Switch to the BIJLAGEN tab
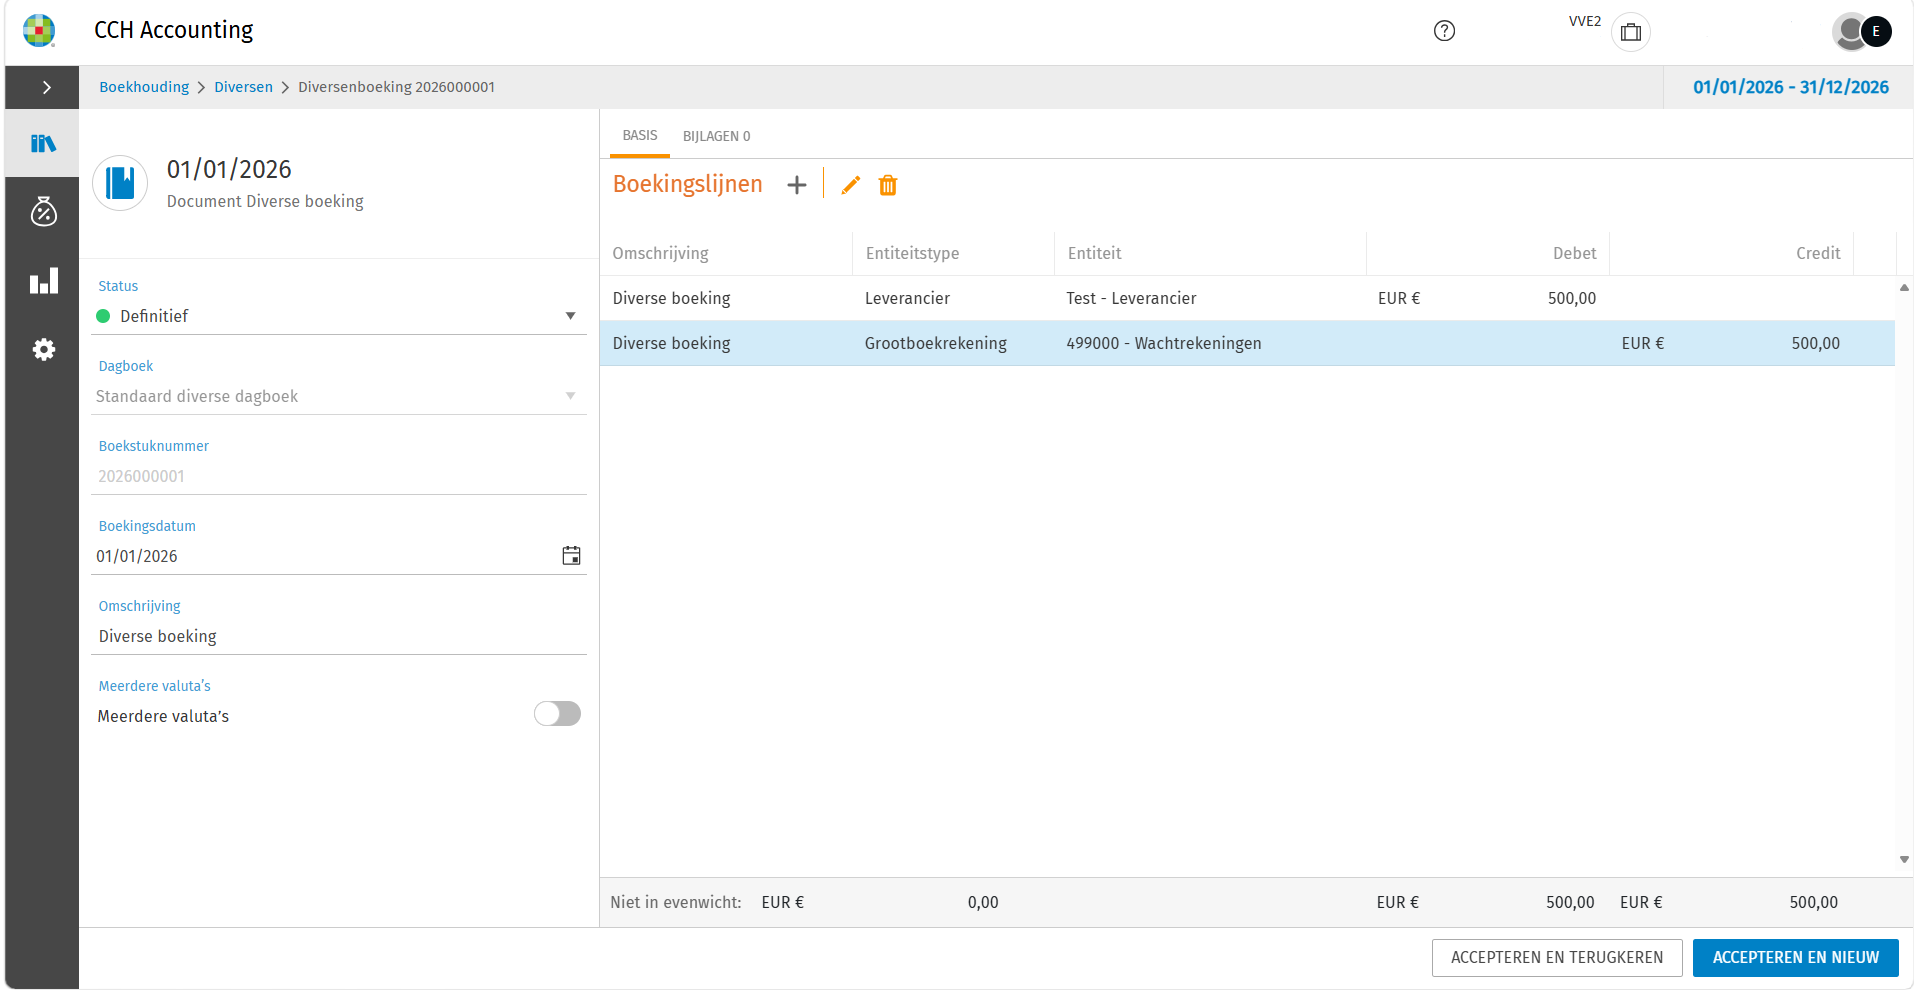 [x=716, y=136]
